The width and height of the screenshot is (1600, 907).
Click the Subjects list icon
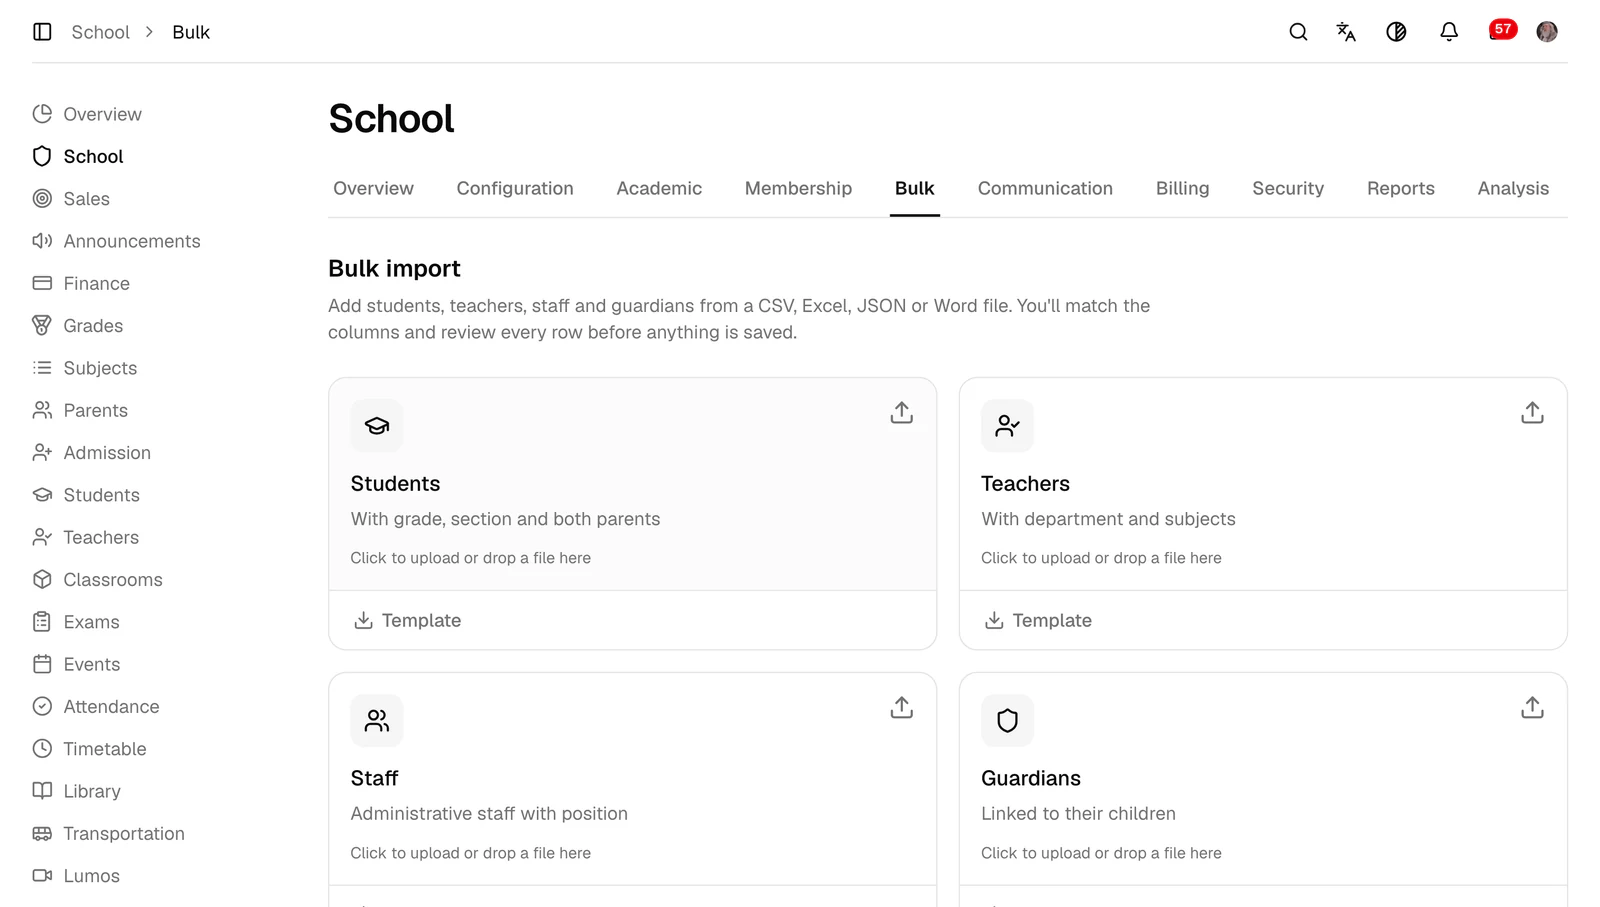pos(42,368)
